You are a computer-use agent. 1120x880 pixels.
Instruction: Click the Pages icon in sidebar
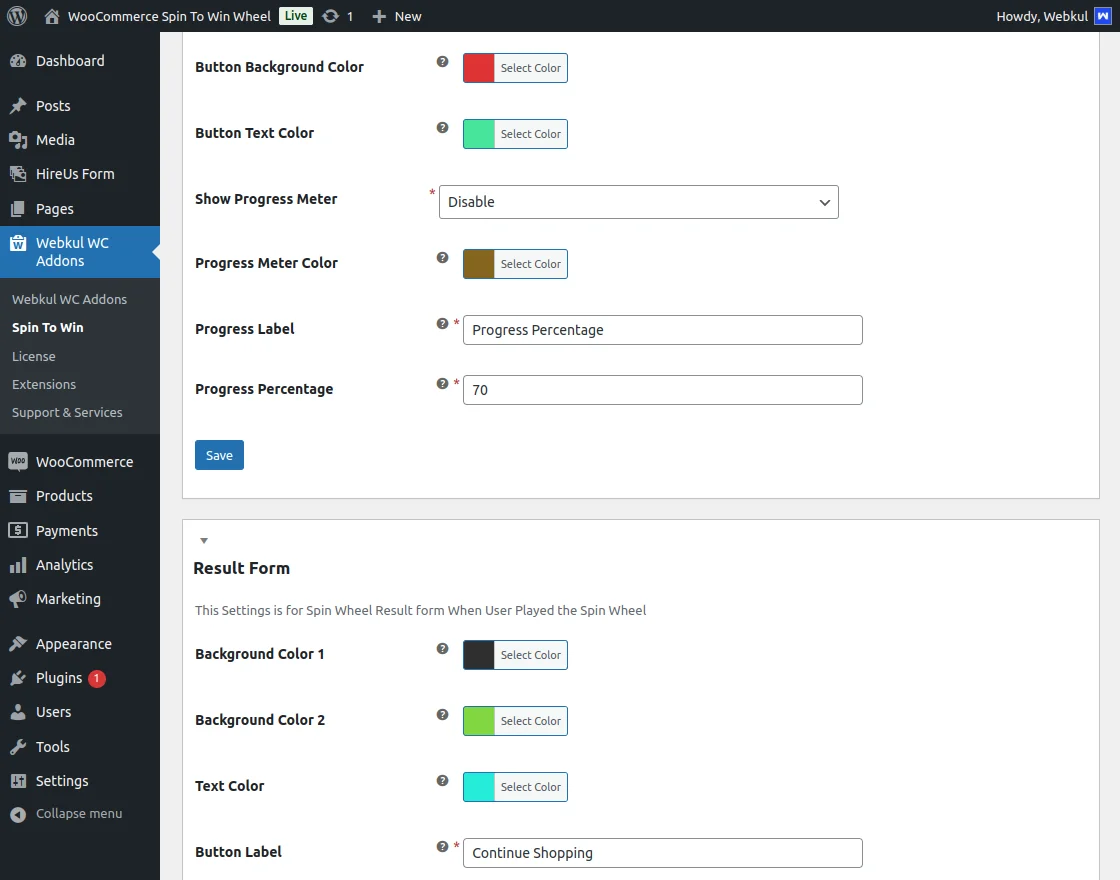tap(18, 209)
